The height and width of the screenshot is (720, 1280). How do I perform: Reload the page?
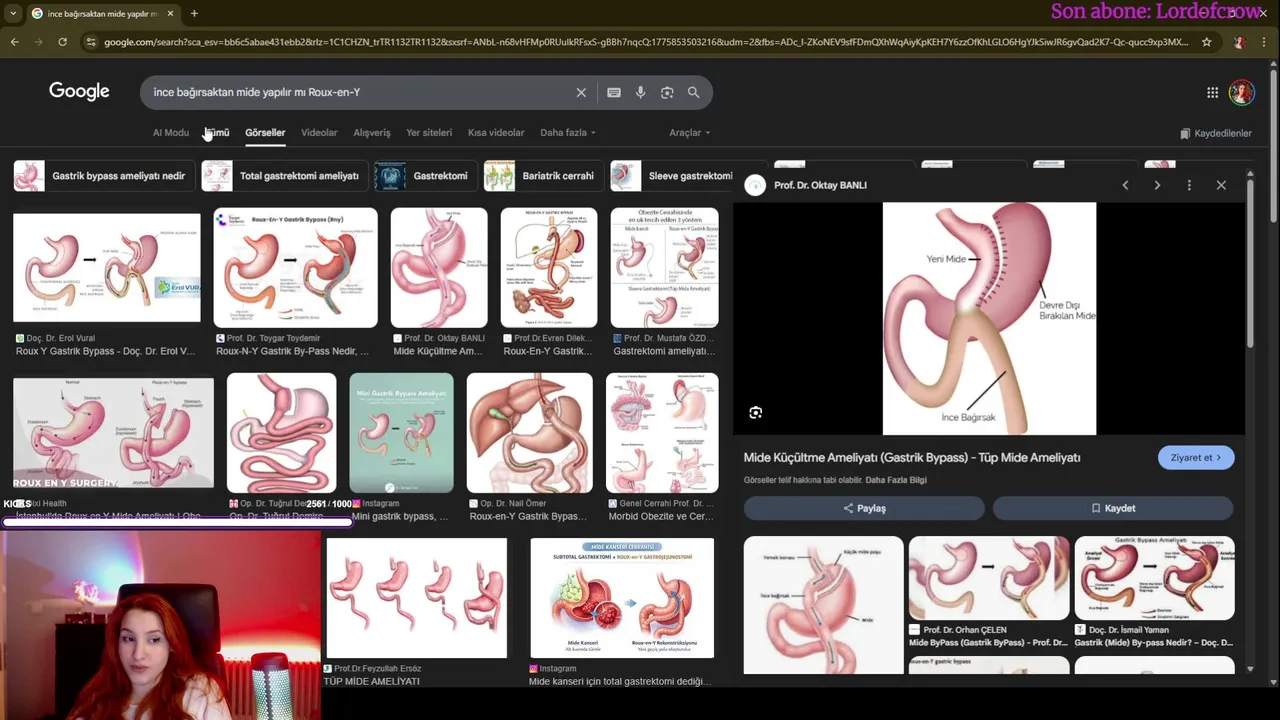[x=62, y=42]
